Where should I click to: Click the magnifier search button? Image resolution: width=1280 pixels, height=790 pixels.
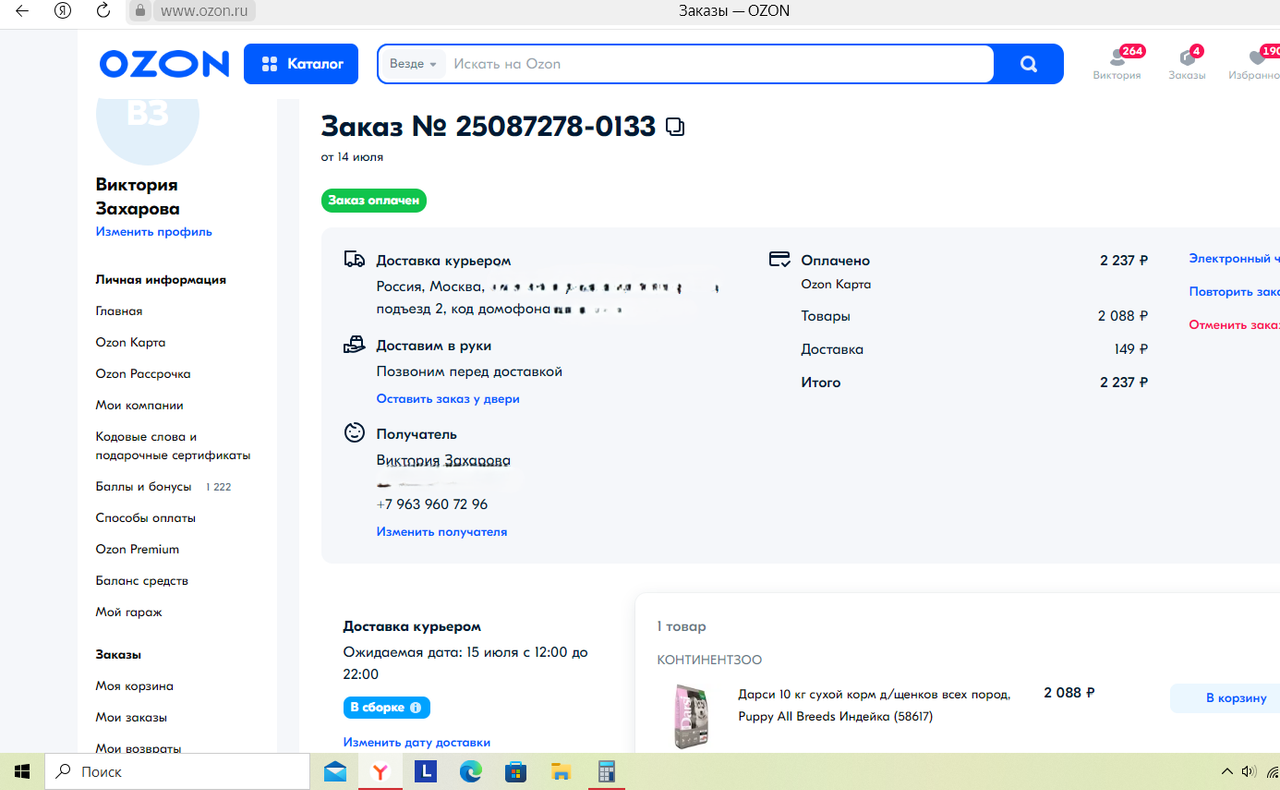click(x=1029, y=64)
